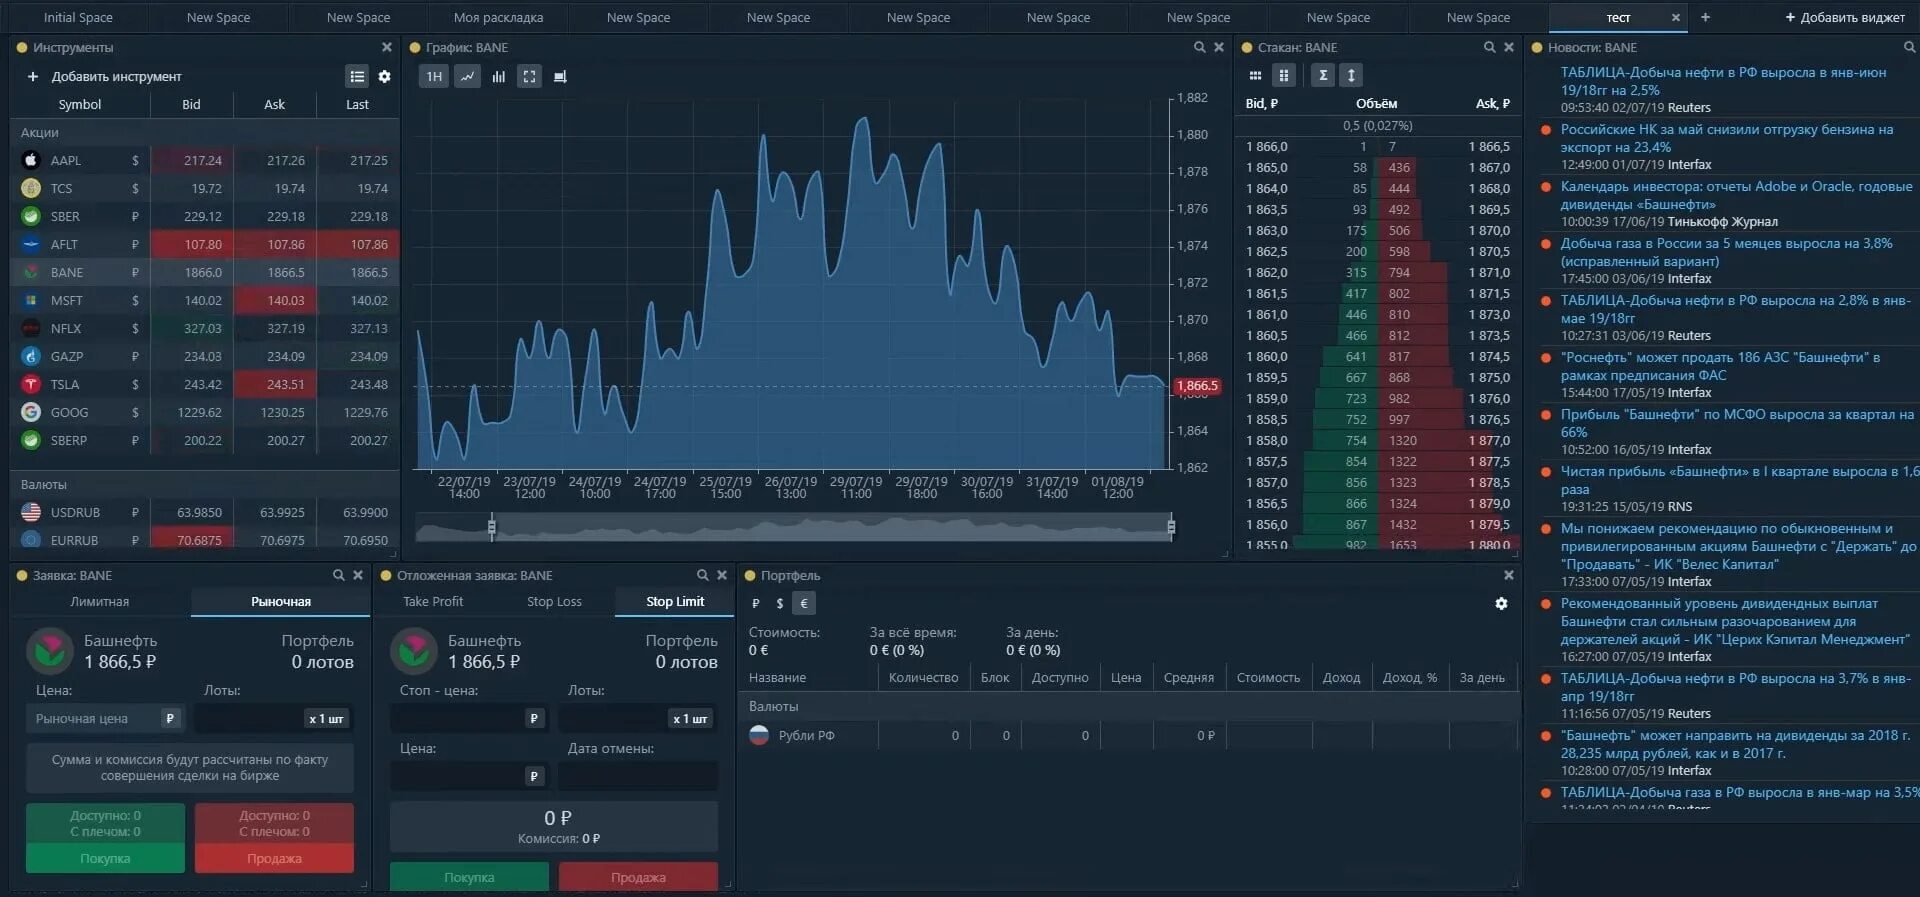Search instrument in the Новости: BANE widget
This screenshot has width=1920, height=897.
pyautogui.click(x=1909, y=47)
